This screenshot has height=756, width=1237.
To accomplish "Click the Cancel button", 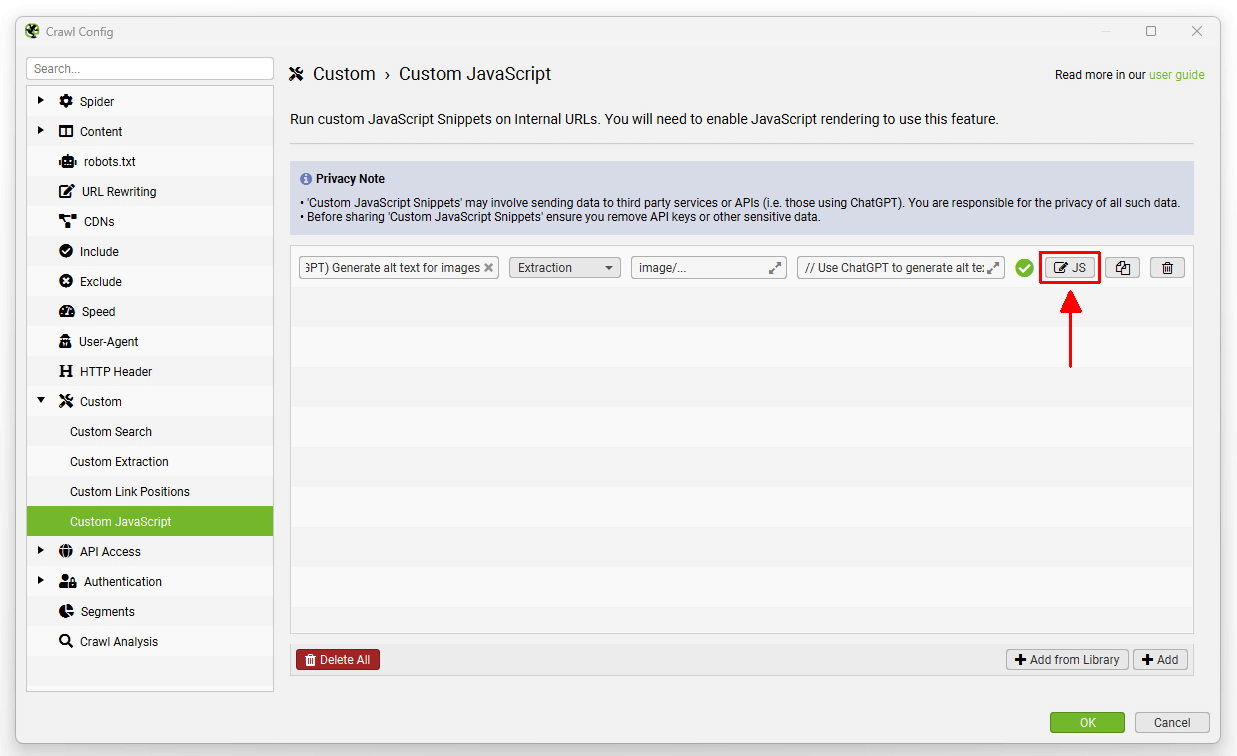I will [x=1172, y=722].
